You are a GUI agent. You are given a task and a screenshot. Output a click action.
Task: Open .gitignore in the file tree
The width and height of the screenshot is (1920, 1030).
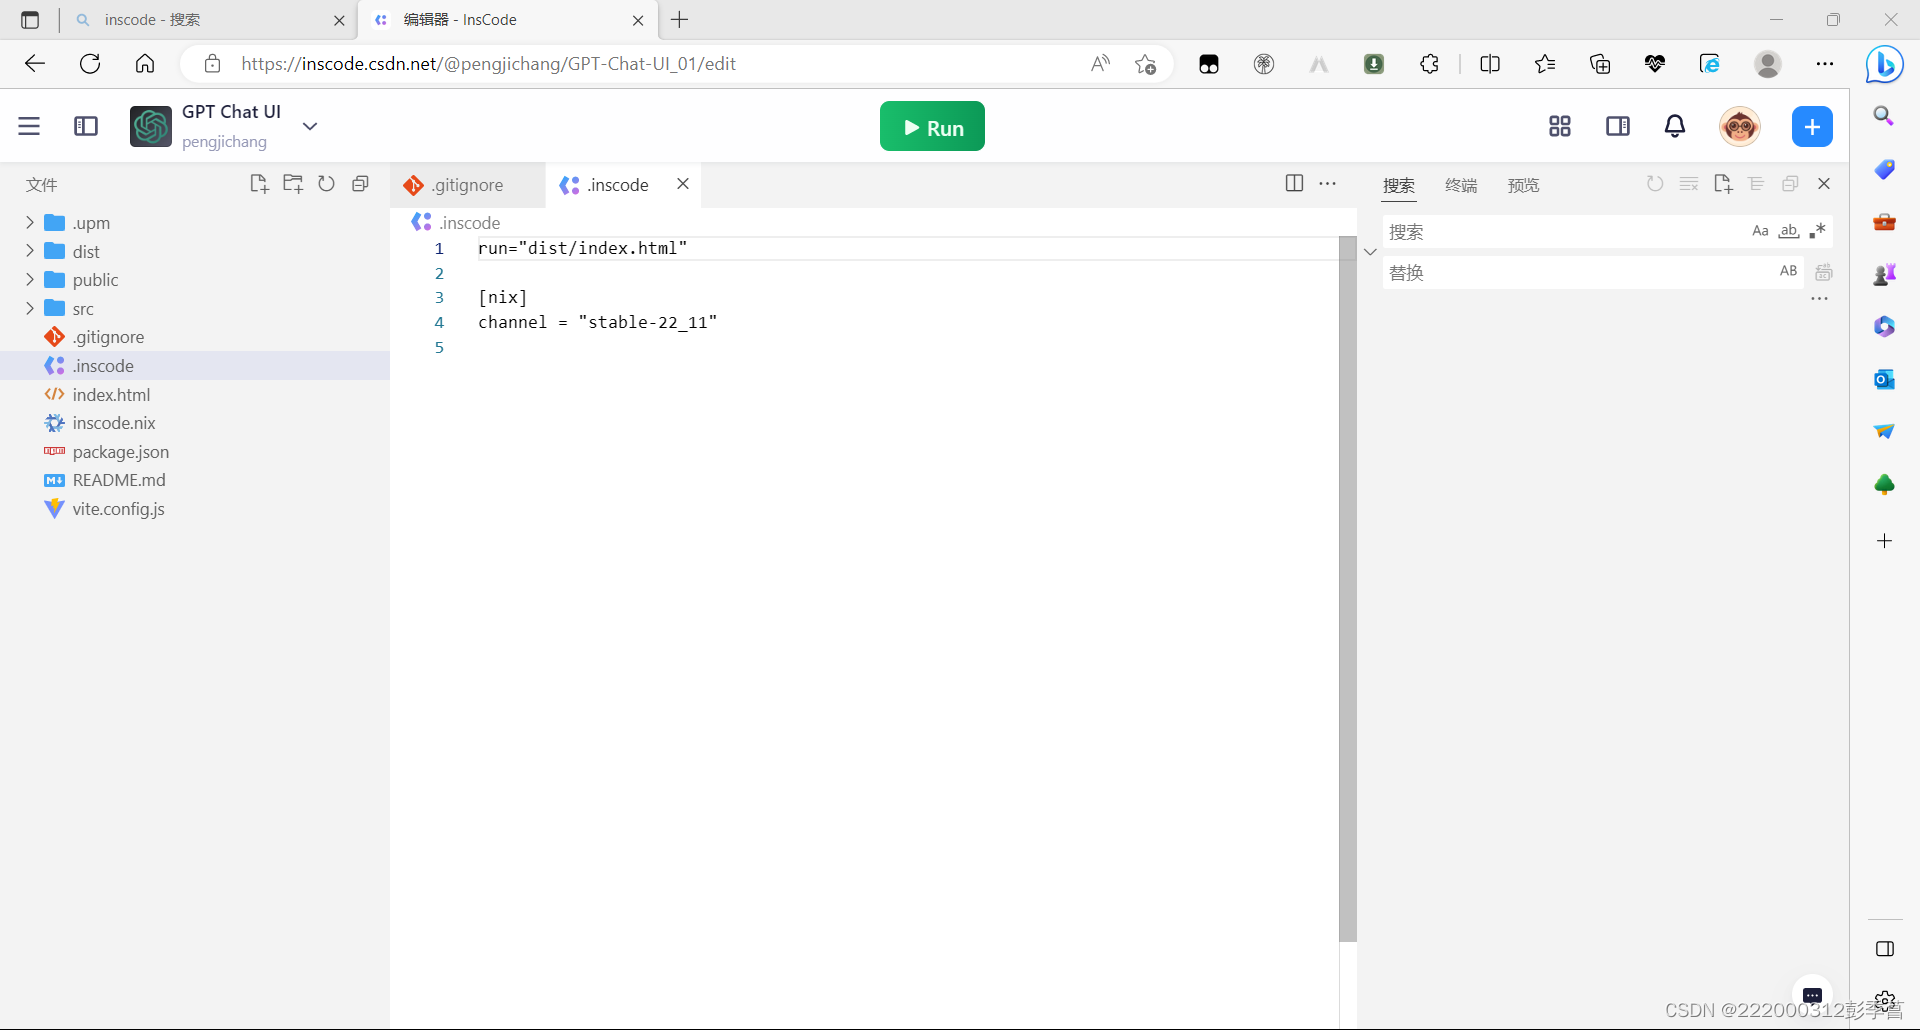(x=195, y=337)
